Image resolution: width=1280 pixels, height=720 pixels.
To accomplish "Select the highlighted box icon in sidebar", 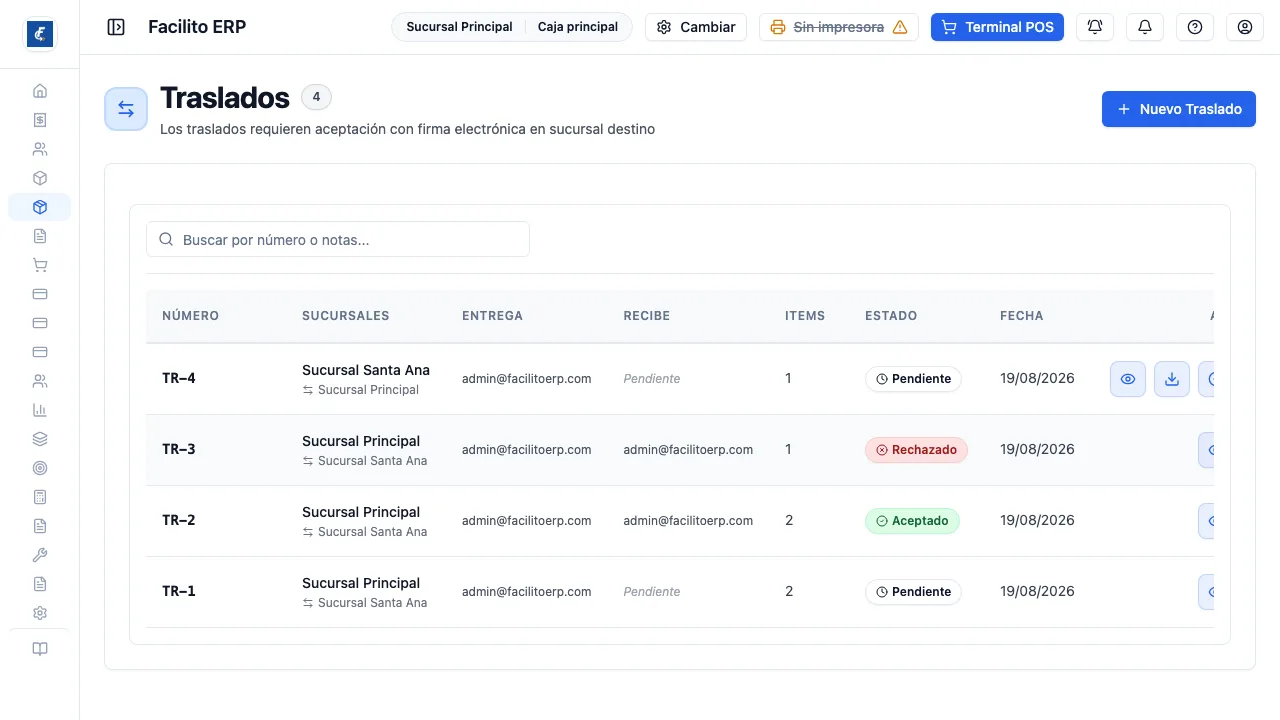I will pyautogui.click(x=40, y=207).
